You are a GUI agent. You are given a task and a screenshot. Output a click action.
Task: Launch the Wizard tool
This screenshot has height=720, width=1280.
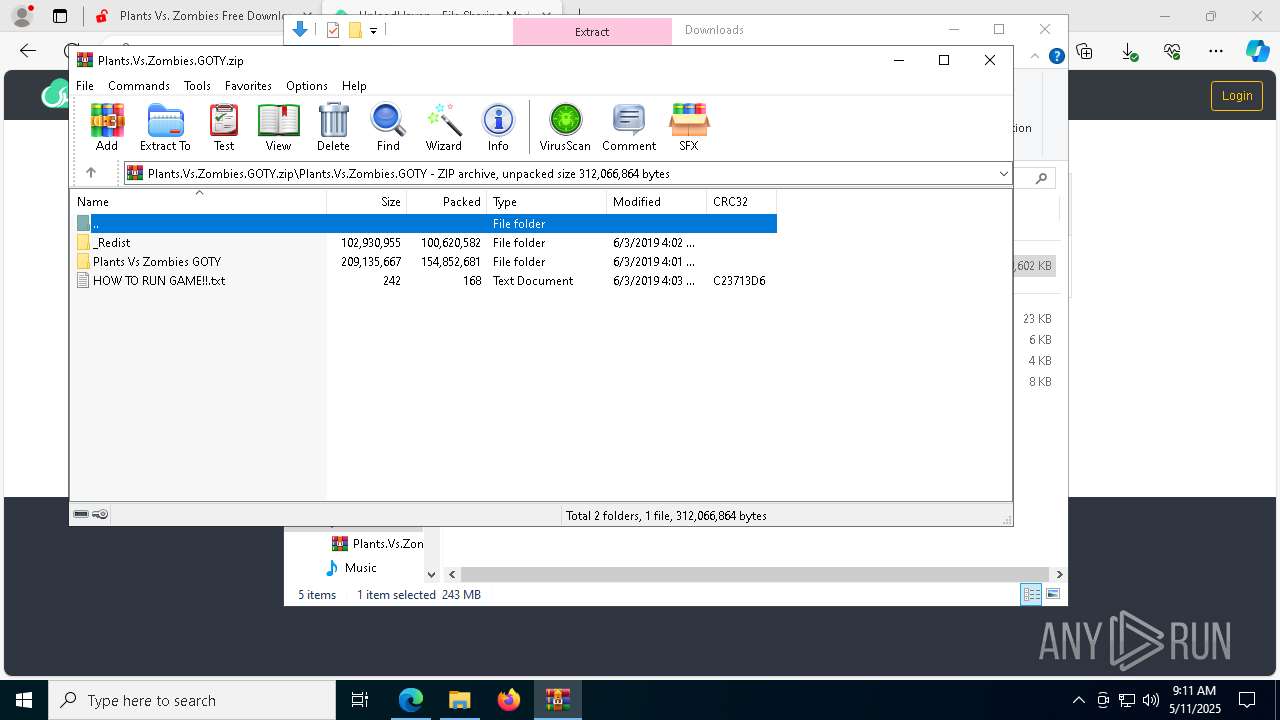(444, 127)
